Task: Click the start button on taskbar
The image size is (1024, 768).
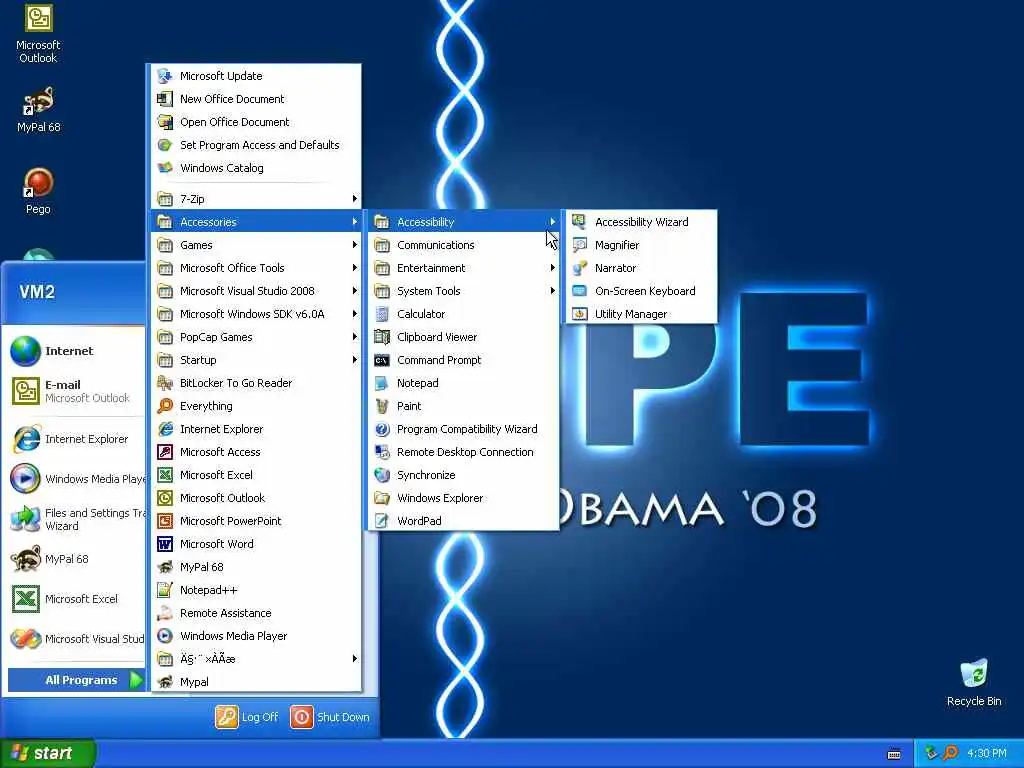Action: coord(48,754)
